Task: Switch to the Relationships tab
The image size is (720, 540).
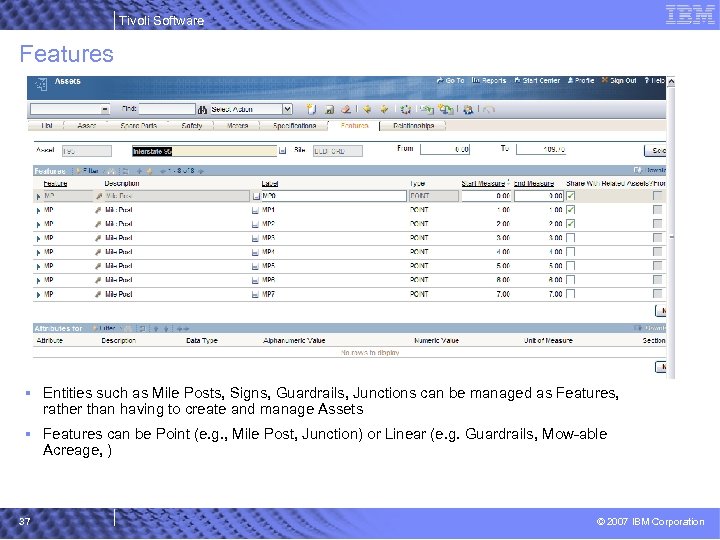Action: coord(413,126)
